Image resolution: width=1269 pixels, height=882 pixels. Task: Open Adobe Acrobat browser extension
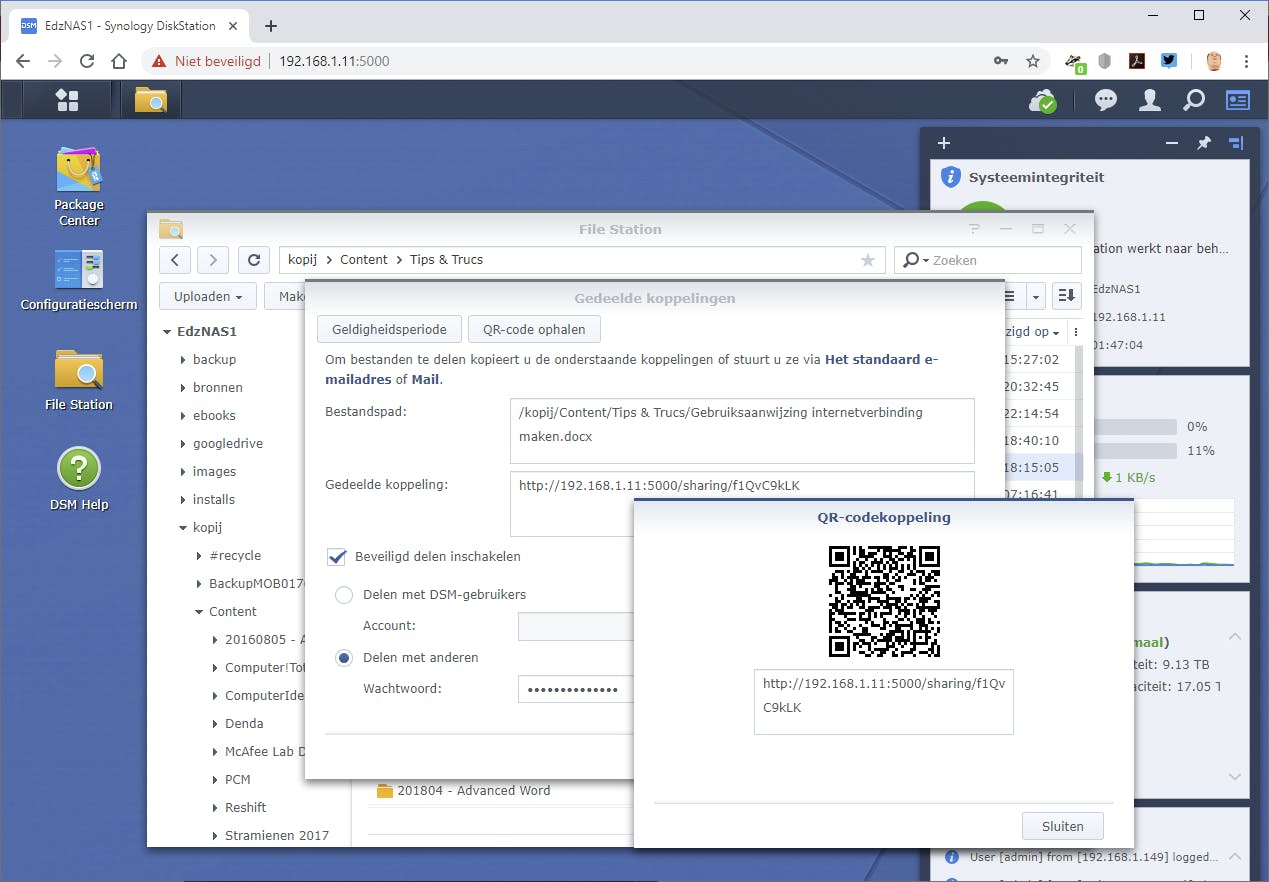[1137, 61]
